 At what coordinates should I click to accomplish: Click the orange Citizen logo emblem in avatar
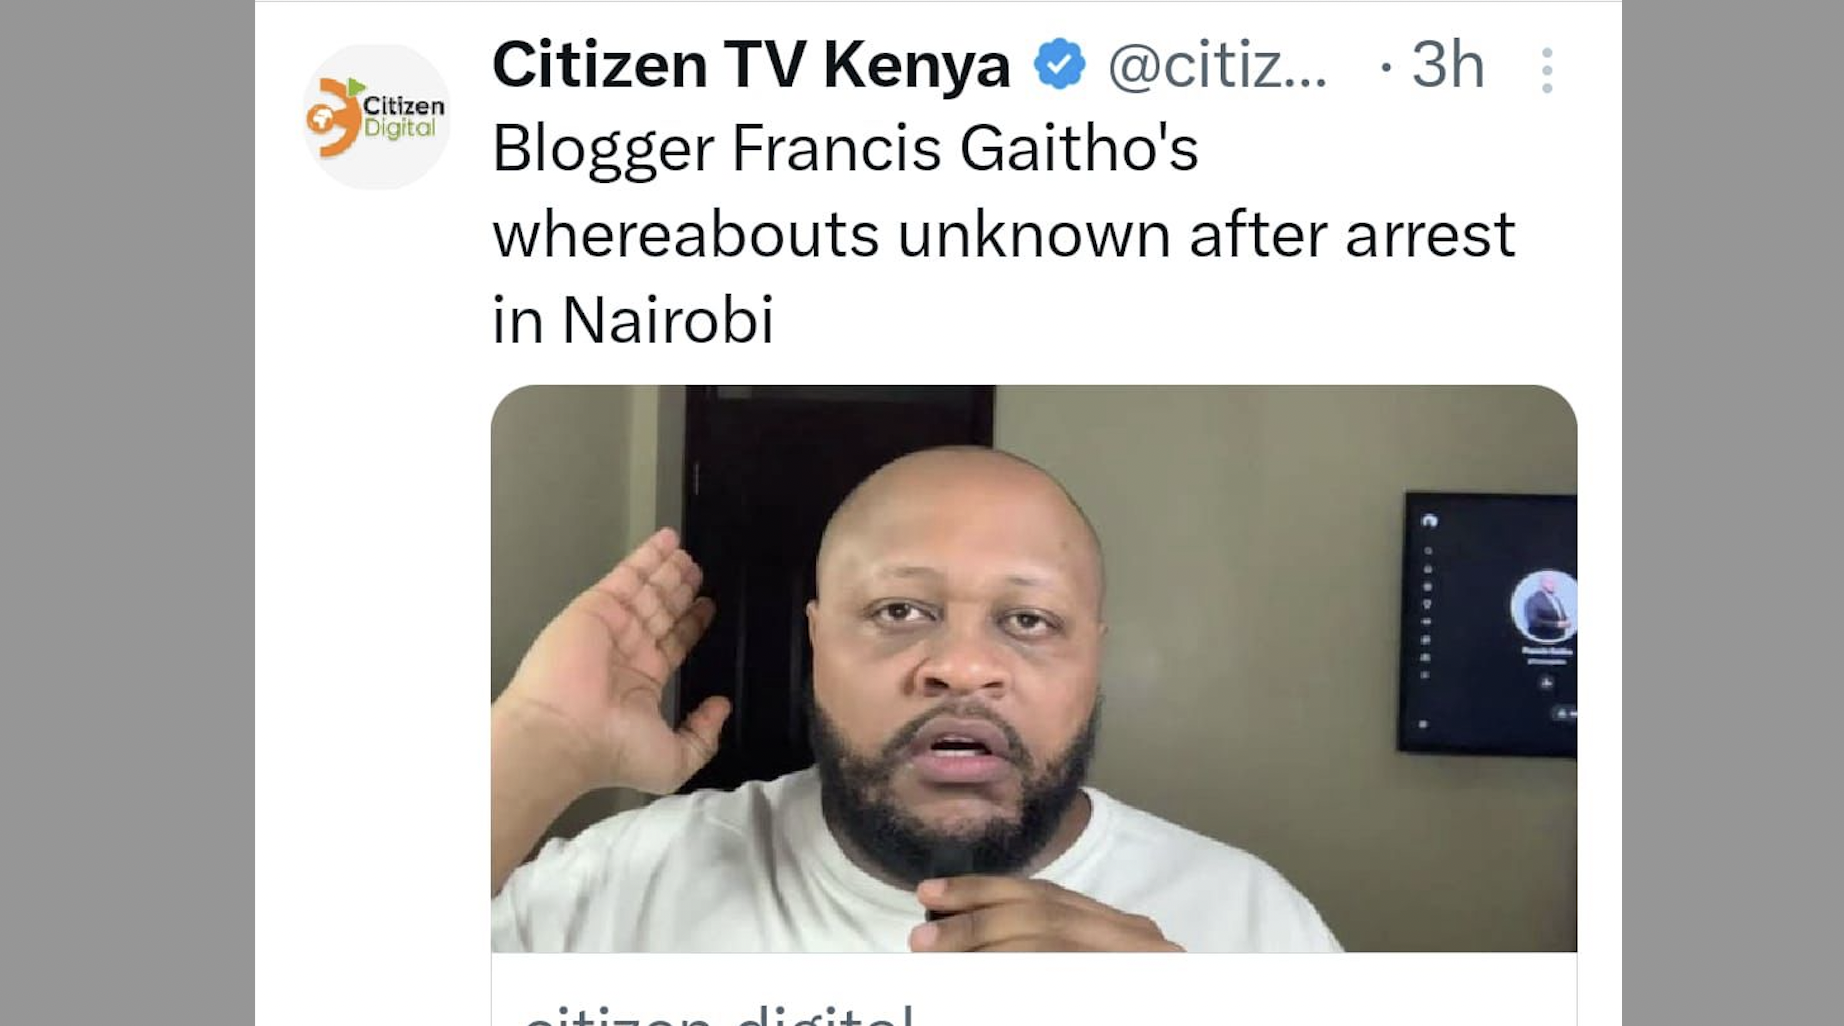(333, 117)
